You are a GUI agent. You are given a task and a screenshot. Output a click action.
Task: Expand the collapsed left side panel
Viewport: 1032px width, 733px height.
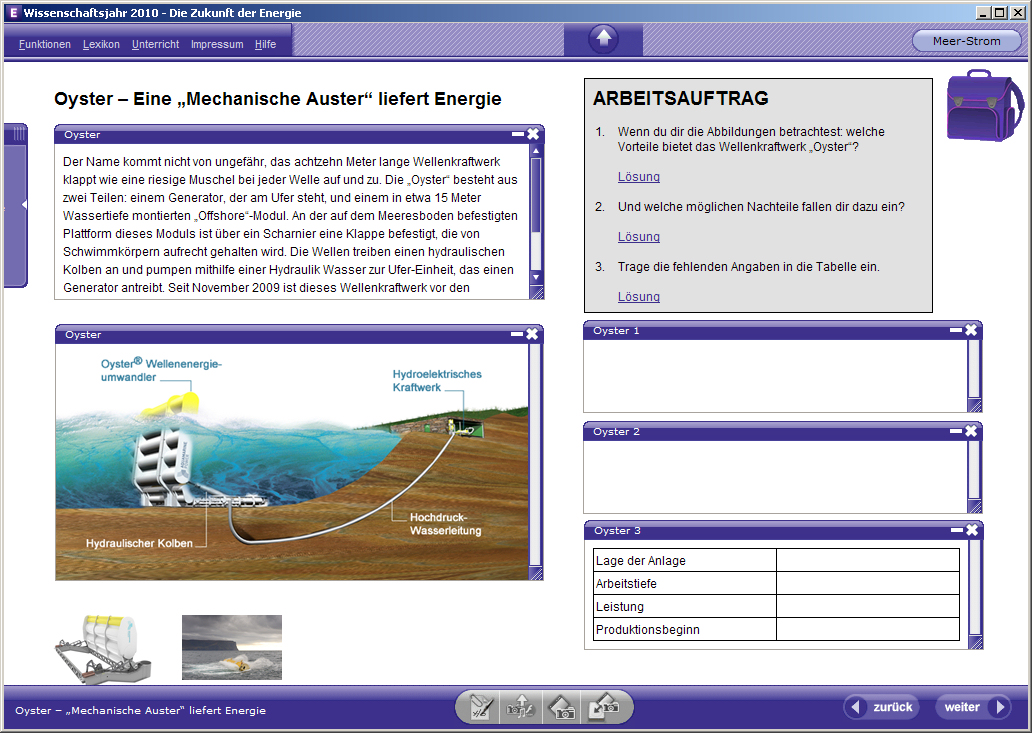[16, 205]
